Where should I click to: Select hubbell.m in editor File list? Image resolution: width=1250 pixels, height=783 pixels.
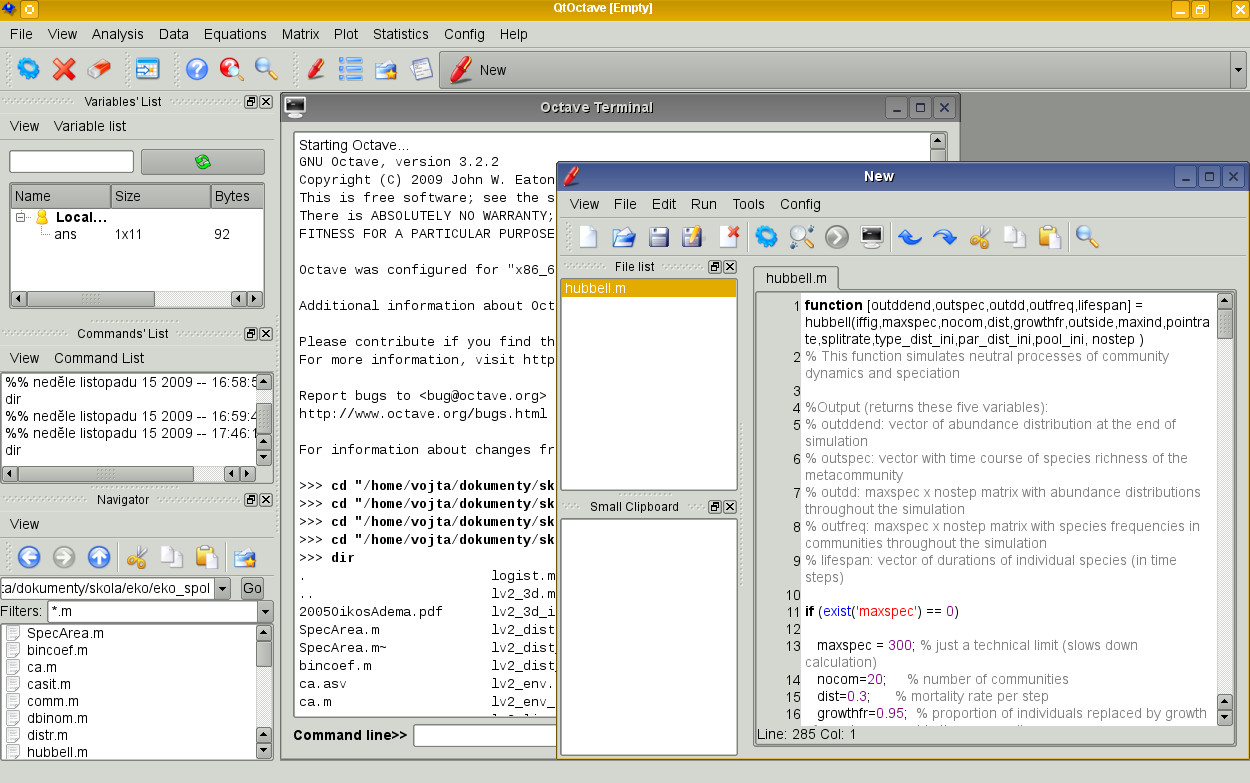[x=648, y=288]
